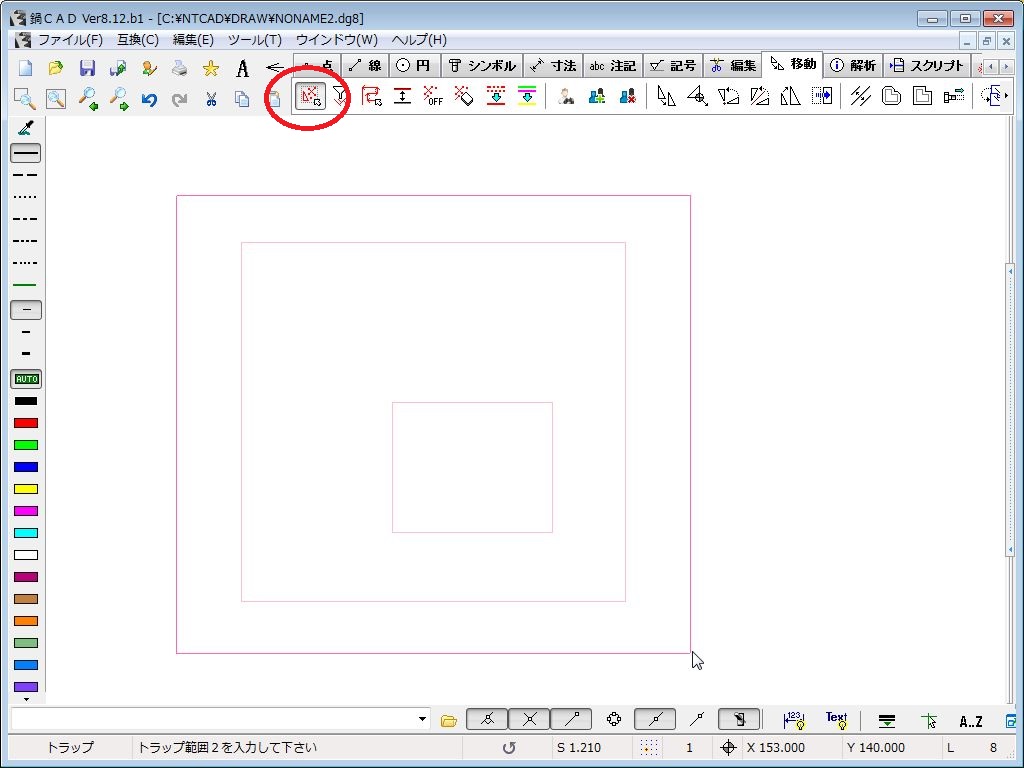Click the rotate arrow in status bar
The width and height of the screenshot is (1024, 768).
tap(509, 748)
